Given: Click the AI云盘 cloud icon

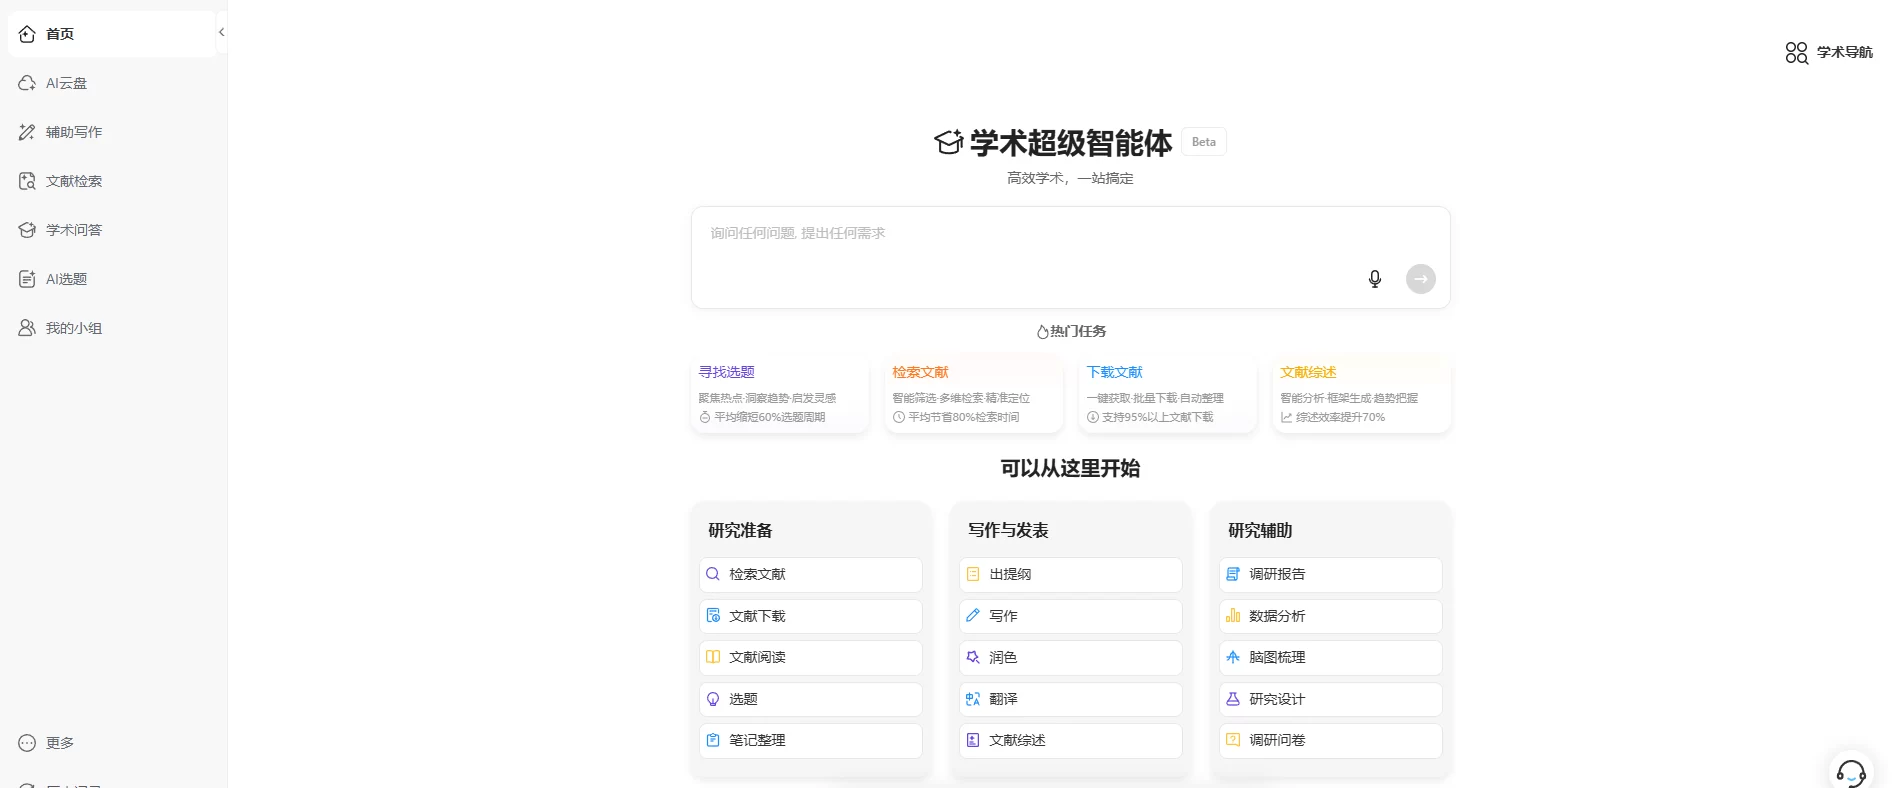Looking at the screenshot, I should coord(27,83).
